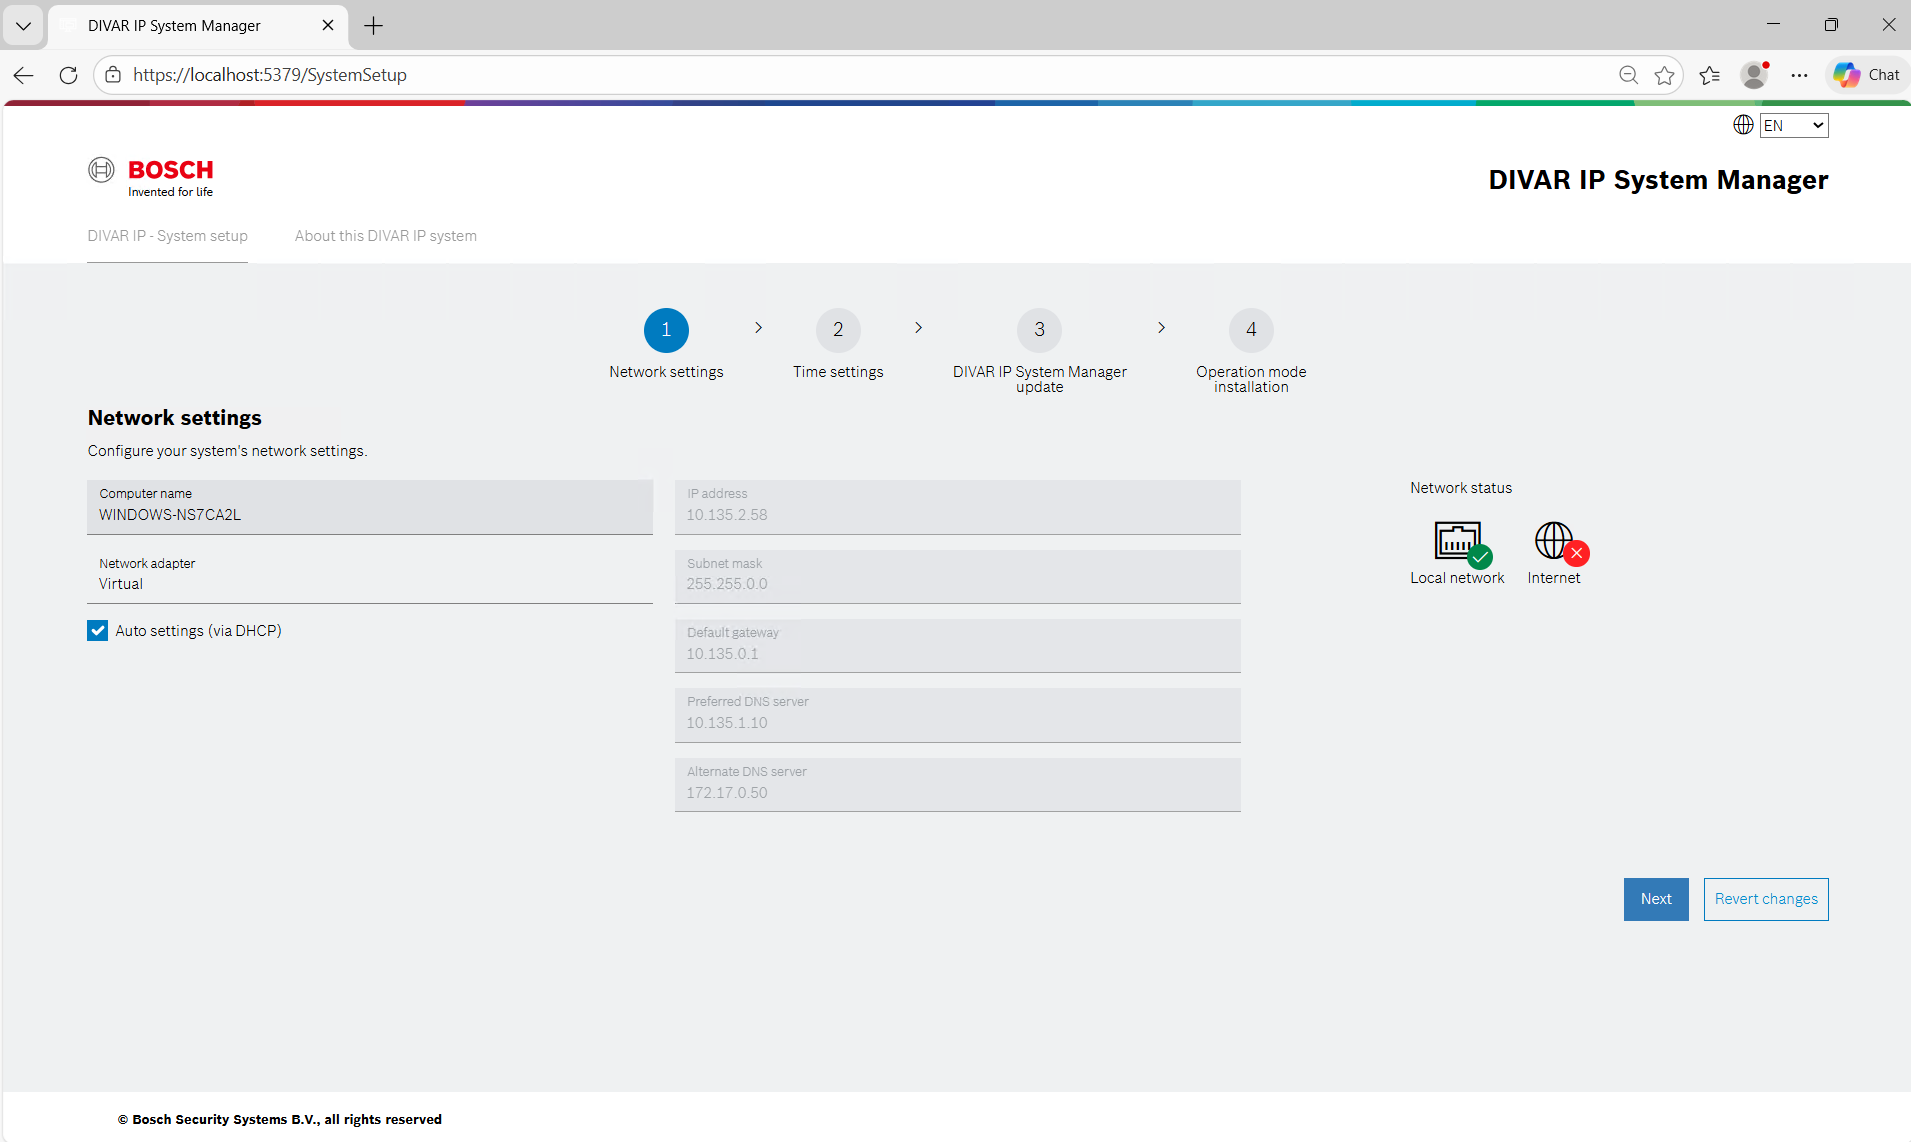Click the language globe icon
Viewport: 1911px width, 1142px height.
point(1743,125)
